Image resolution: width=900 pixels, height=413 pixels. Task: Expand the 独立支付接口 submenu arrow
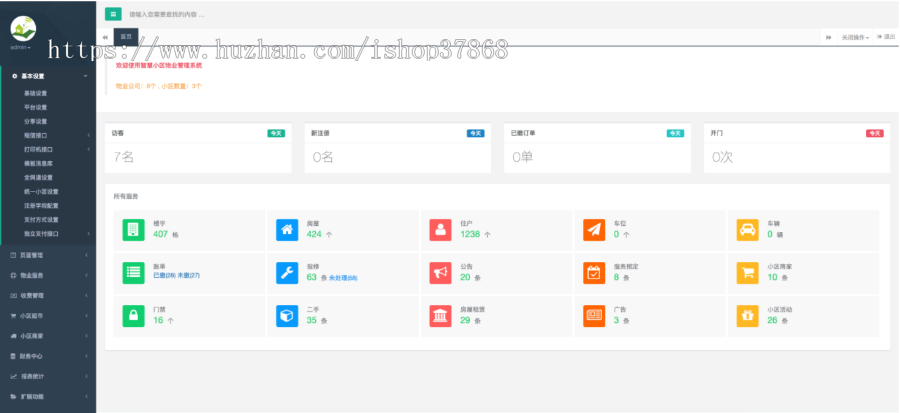[x=89, y=233]
